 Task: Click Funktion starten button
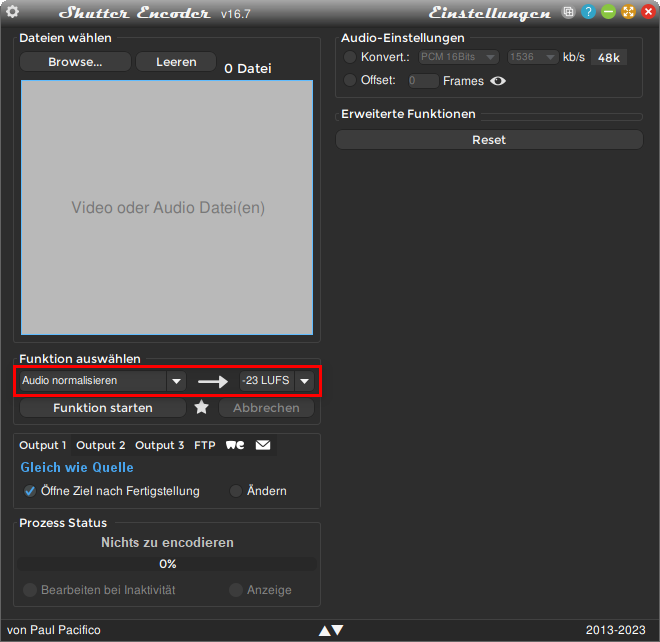coord(103,408)
